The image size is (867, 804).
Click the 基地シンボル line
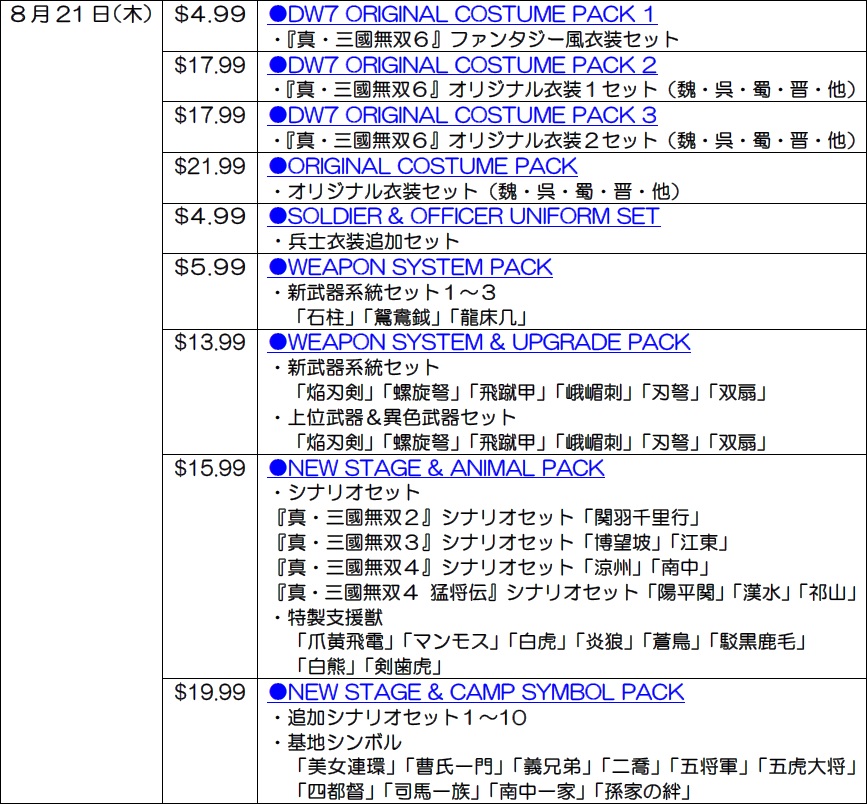pos(337,743)
